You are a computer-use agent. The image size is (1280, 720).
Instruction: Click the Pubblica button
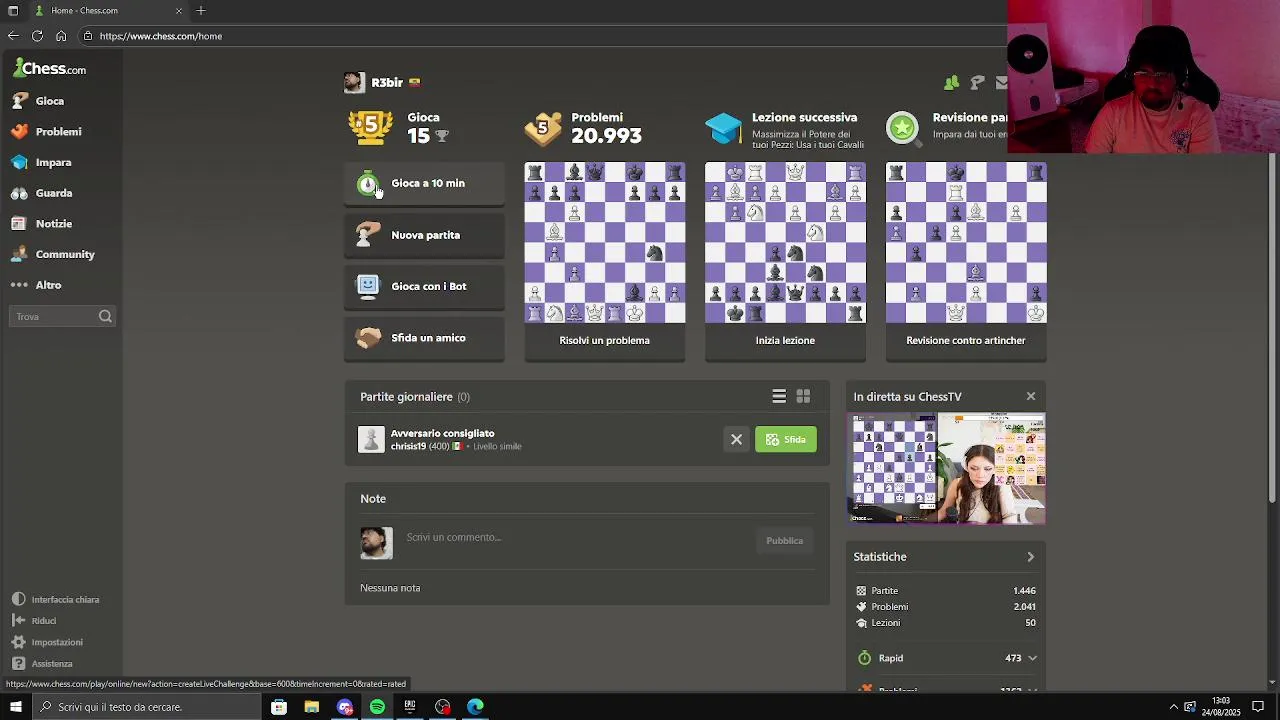(x=784, y=541)
